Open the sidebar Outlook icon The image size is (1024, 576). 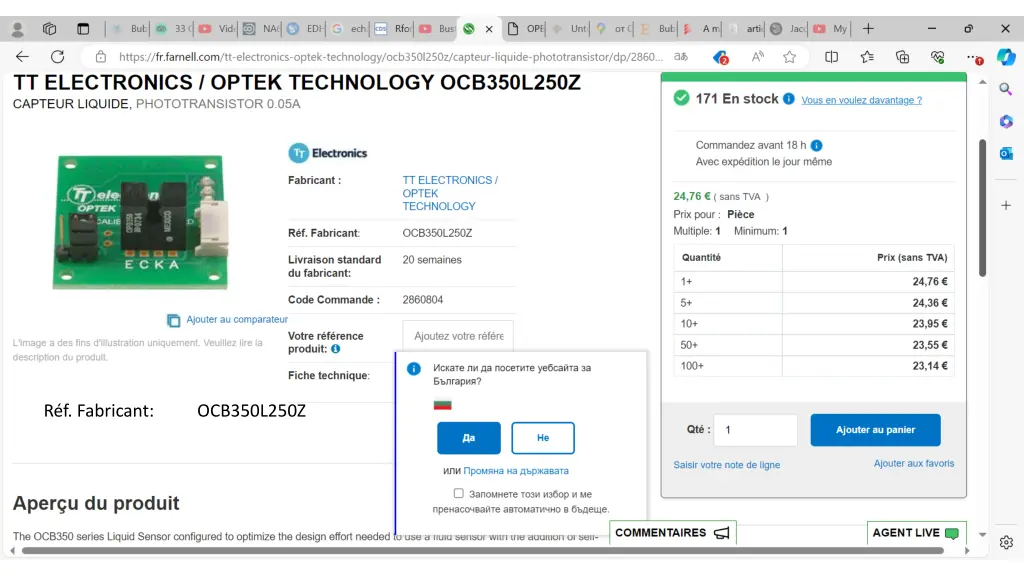[1006, 153]
